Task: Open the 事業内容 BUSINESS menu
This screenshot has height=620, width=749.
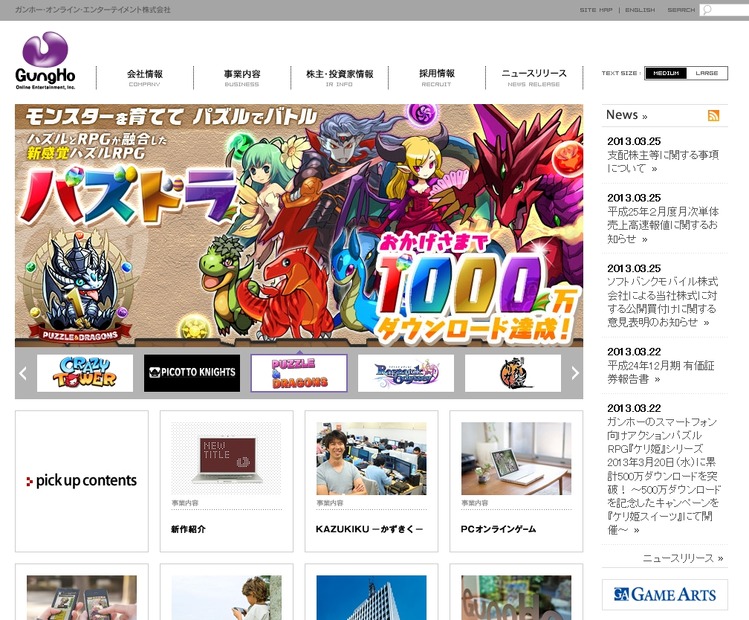Action: [x=242, y=78]
